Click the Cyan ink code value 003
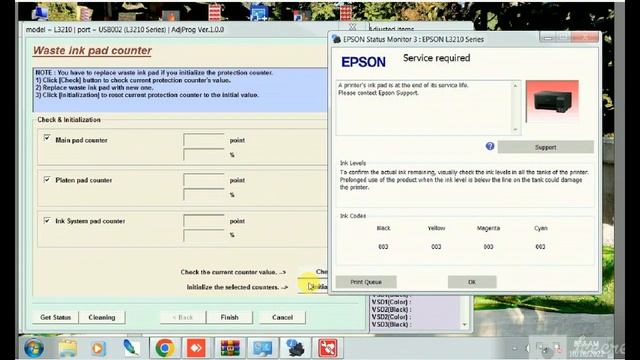 click(x=540, y=247)
